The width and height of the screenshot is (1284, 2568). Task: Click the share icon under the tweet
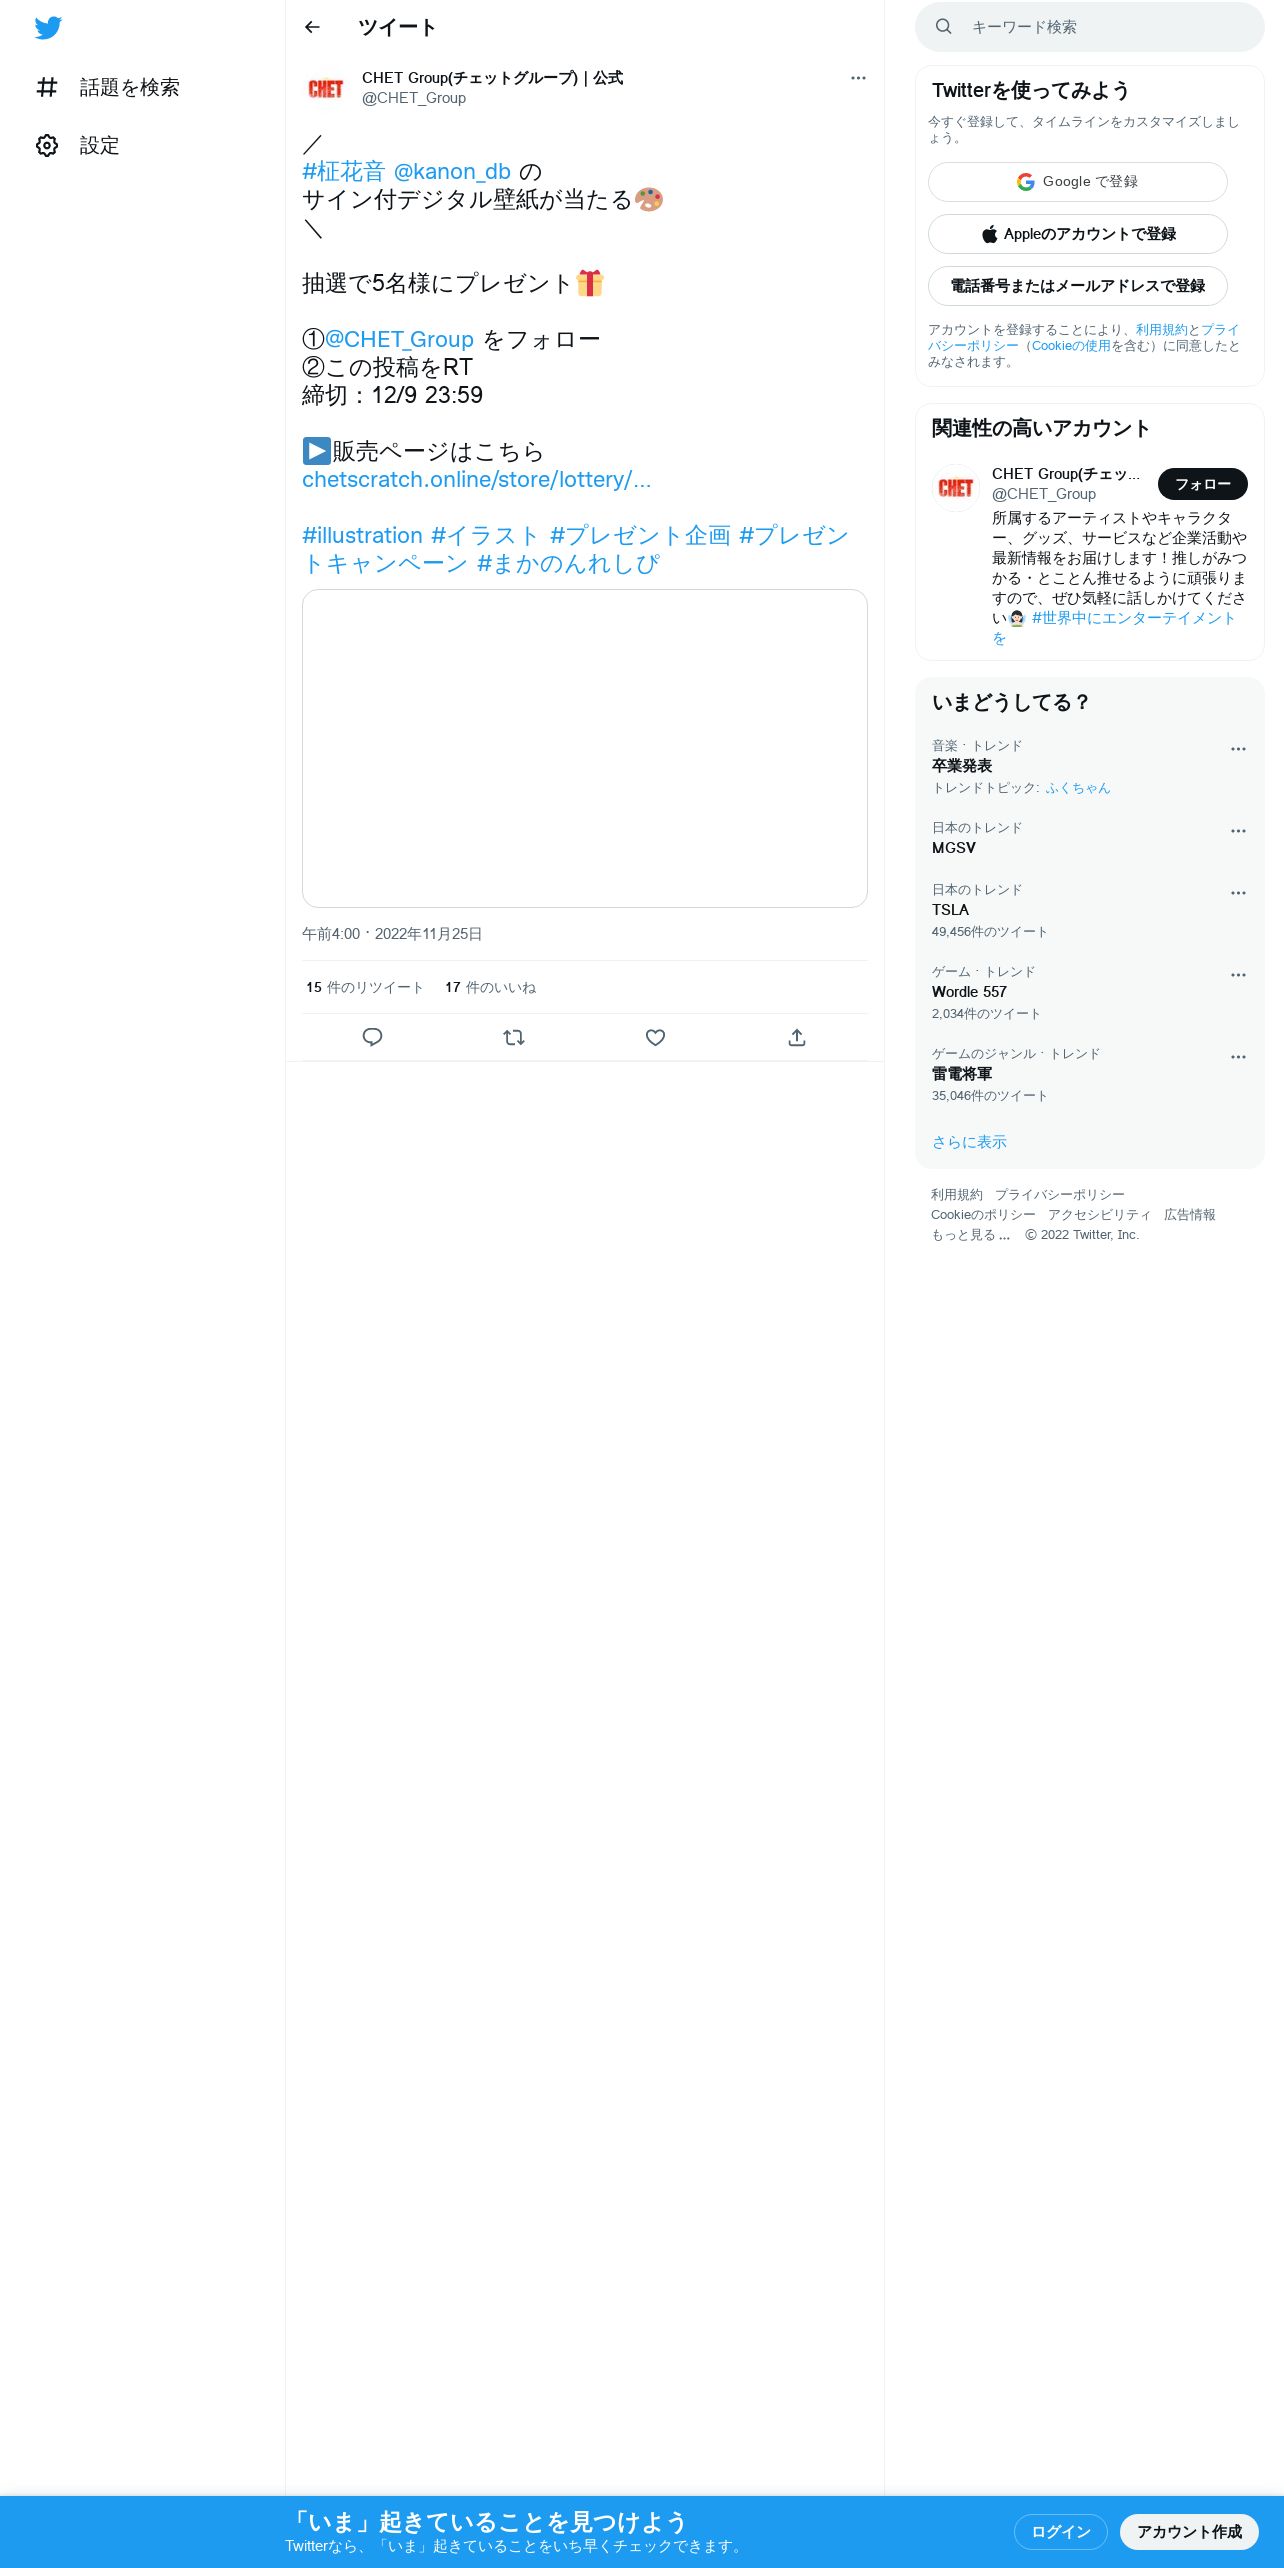pyautogui.click(x=797, y=1037)
